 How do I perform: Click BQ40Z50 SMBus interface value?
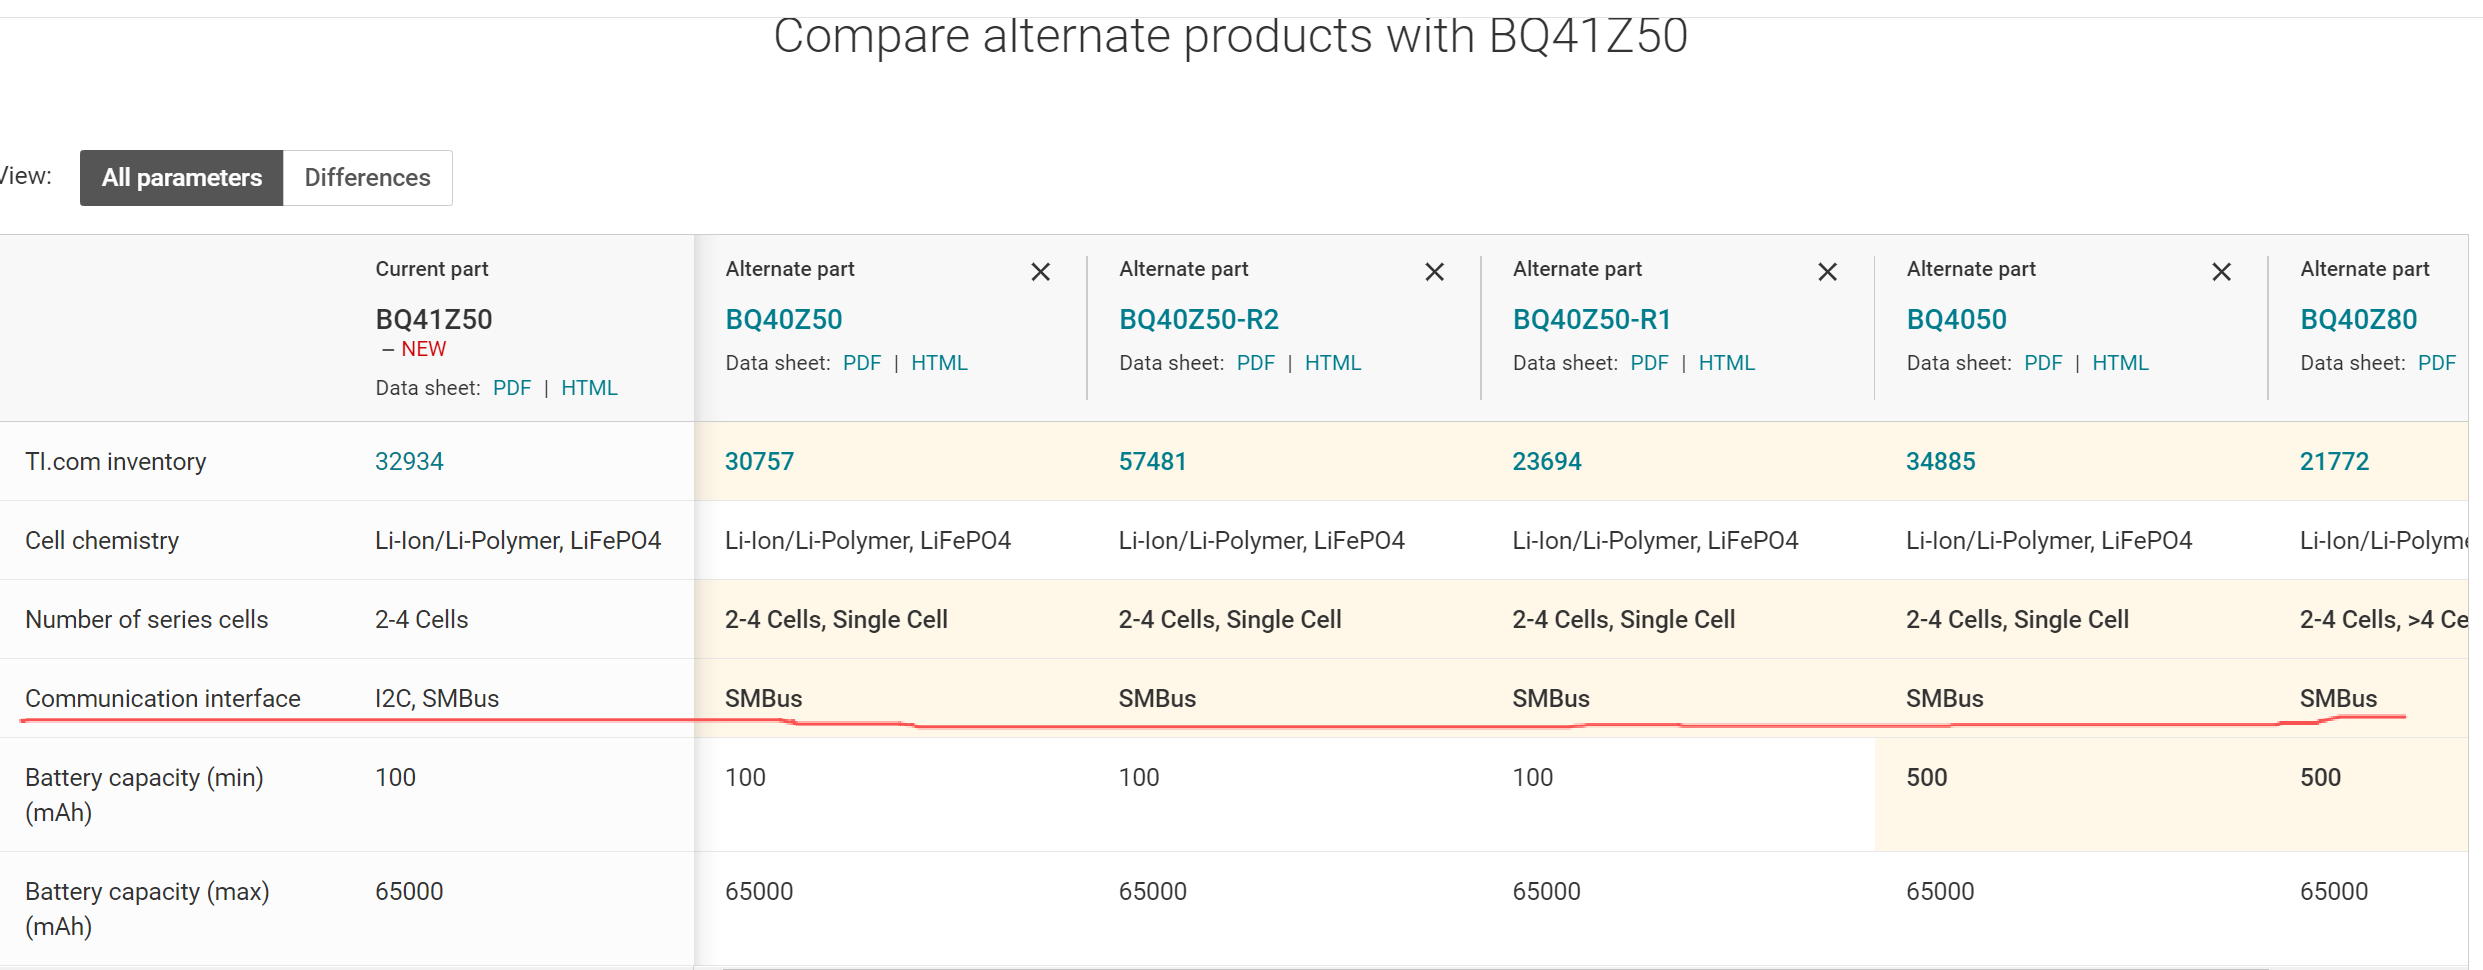point(763,698)
